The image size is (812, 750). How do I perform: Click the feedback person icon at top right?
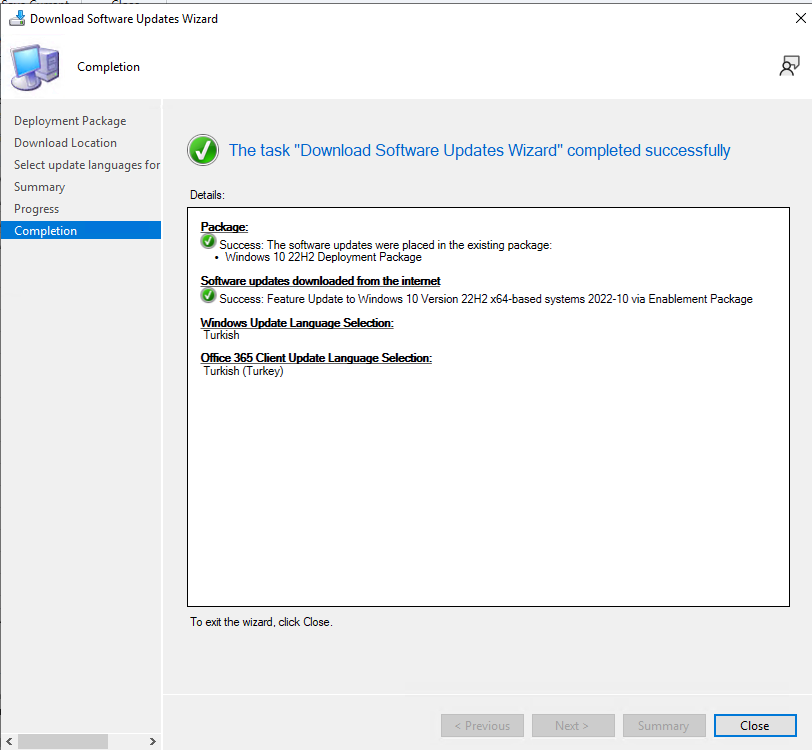pyautogui.click(x=789, y=66)
